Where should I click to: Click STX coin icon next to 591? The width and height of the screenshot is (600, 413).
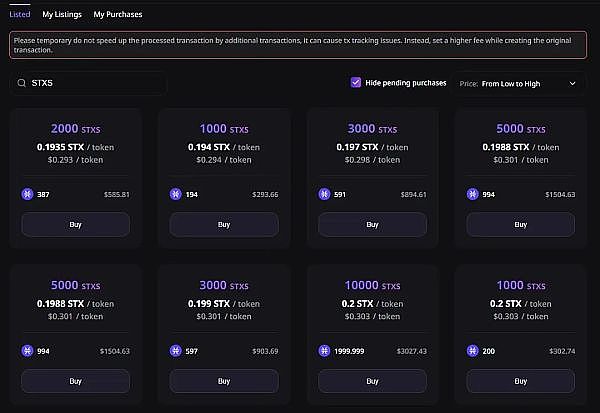[x=324, y=194]
